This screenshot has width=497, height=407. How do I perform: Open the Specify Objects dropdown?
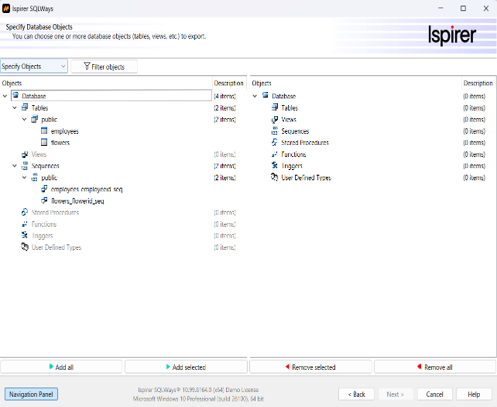[x=34, y=66]
